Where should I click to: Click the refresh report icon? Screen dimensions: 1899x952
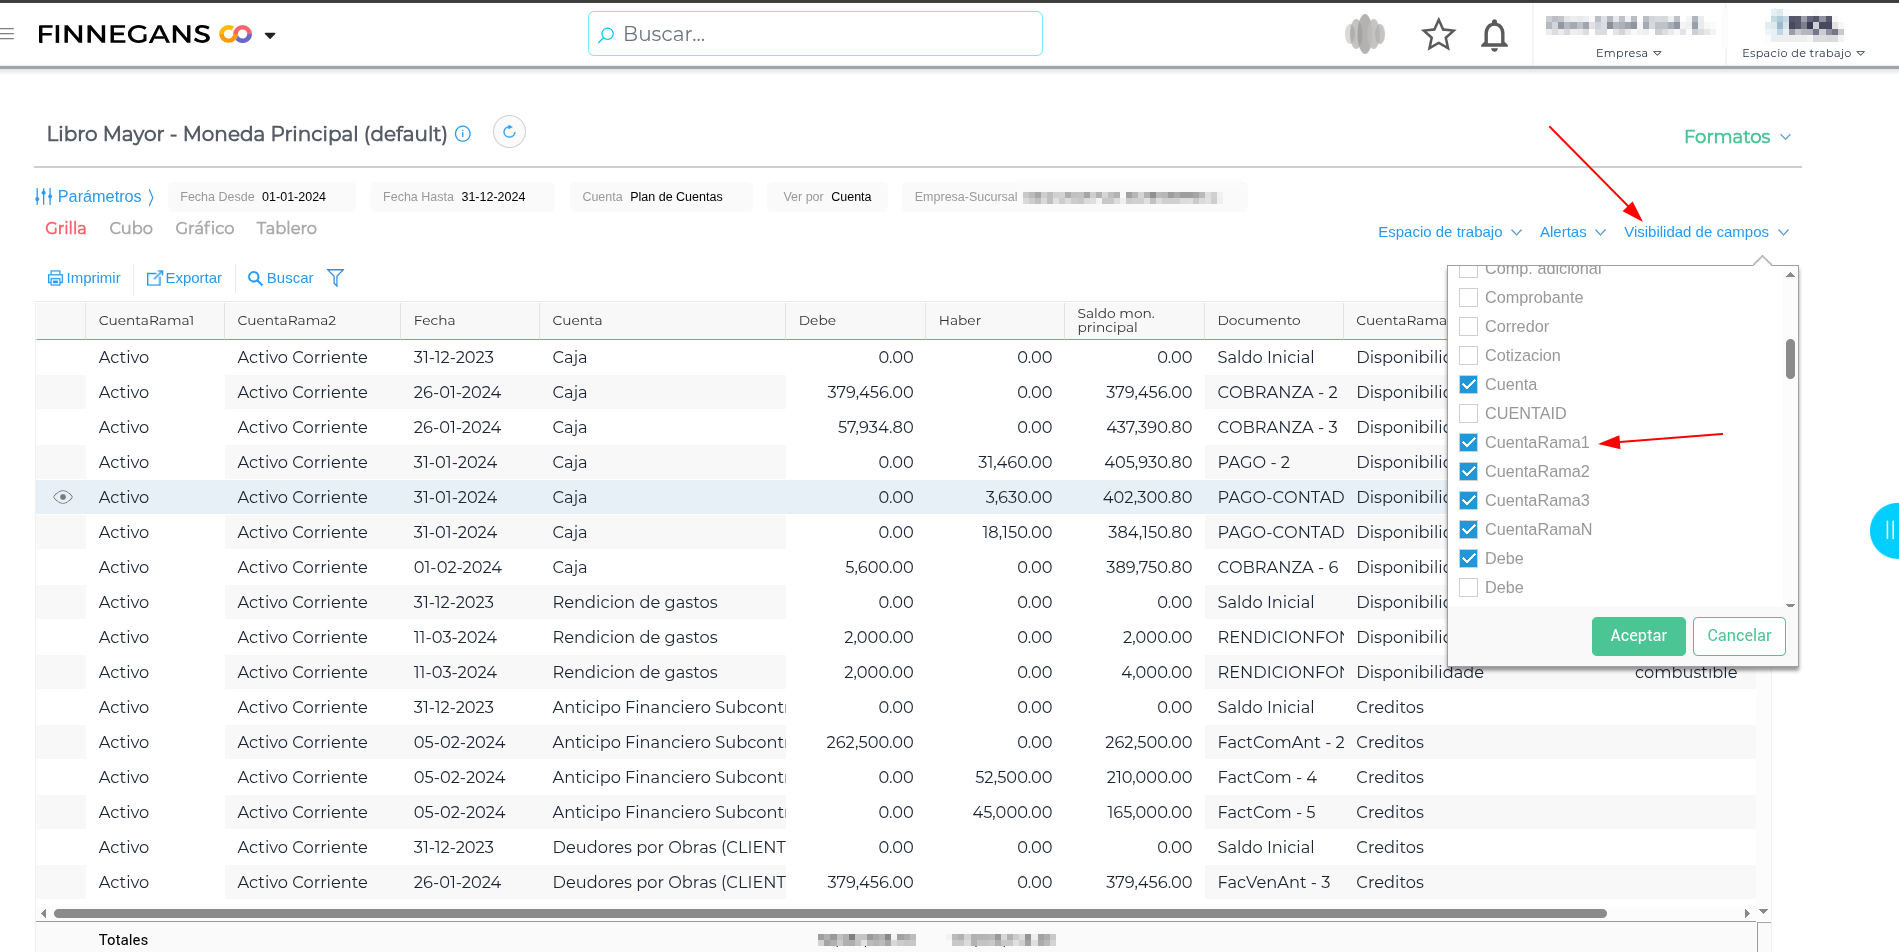point(509,132)
